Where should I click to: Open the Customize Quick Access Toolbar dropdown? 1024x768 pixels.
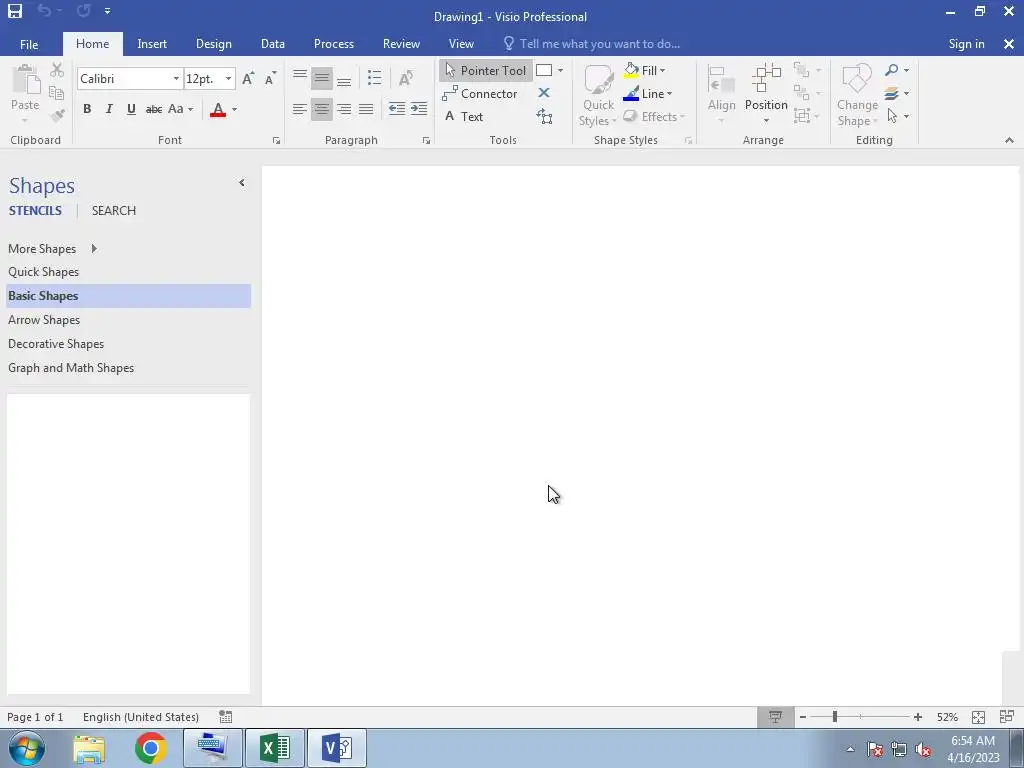click(107, 10)
